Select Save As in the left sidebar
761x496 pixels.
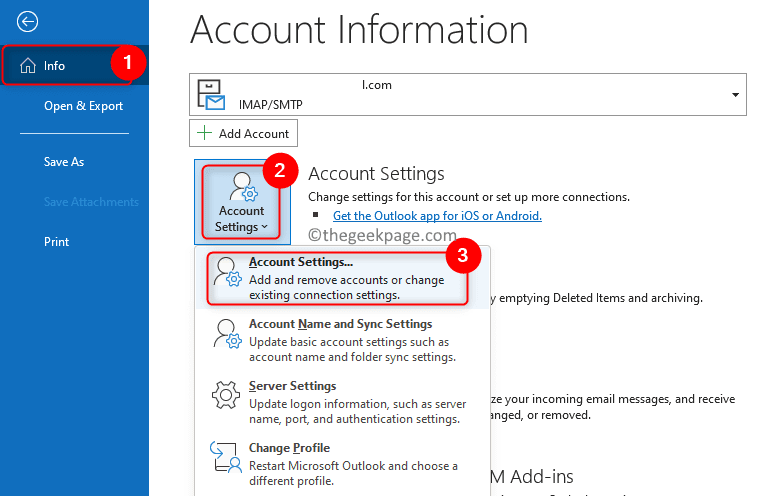click(x=64, y=162)
